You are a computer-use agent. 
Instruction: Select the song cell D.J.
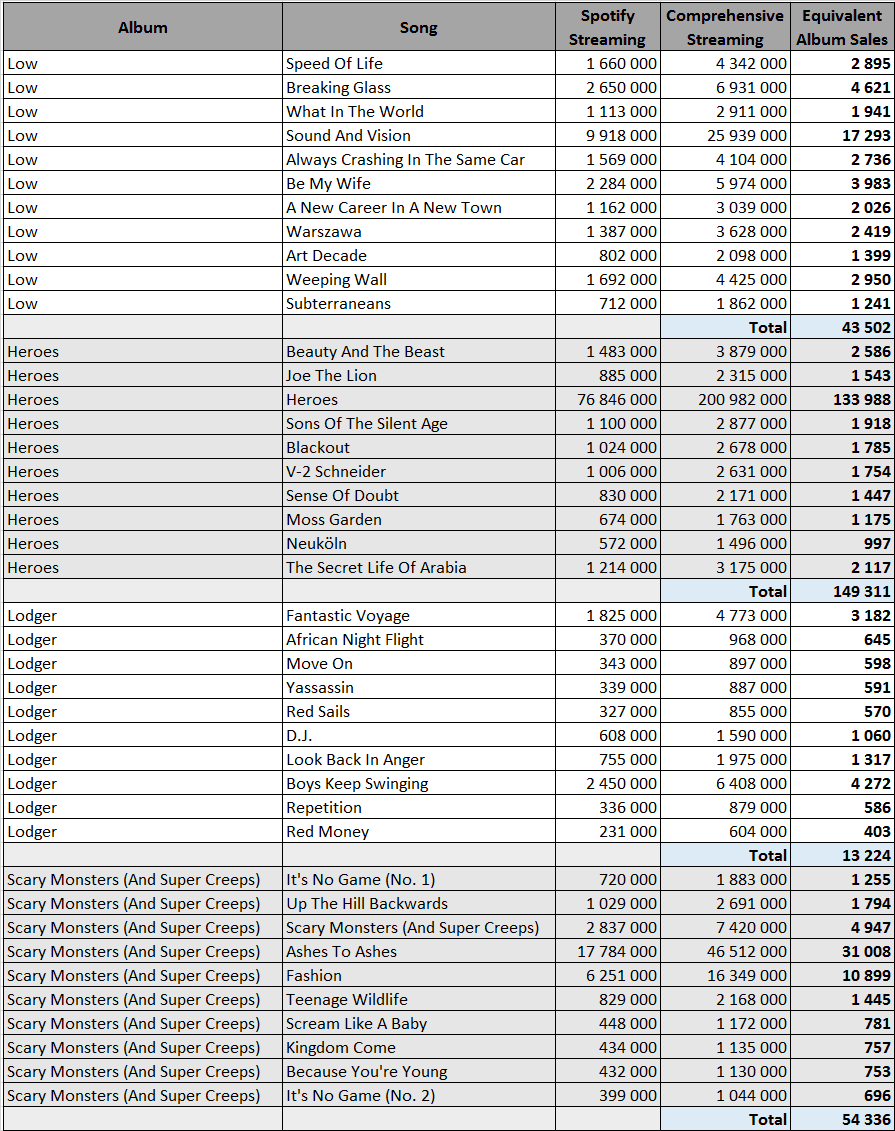point(419,735)
